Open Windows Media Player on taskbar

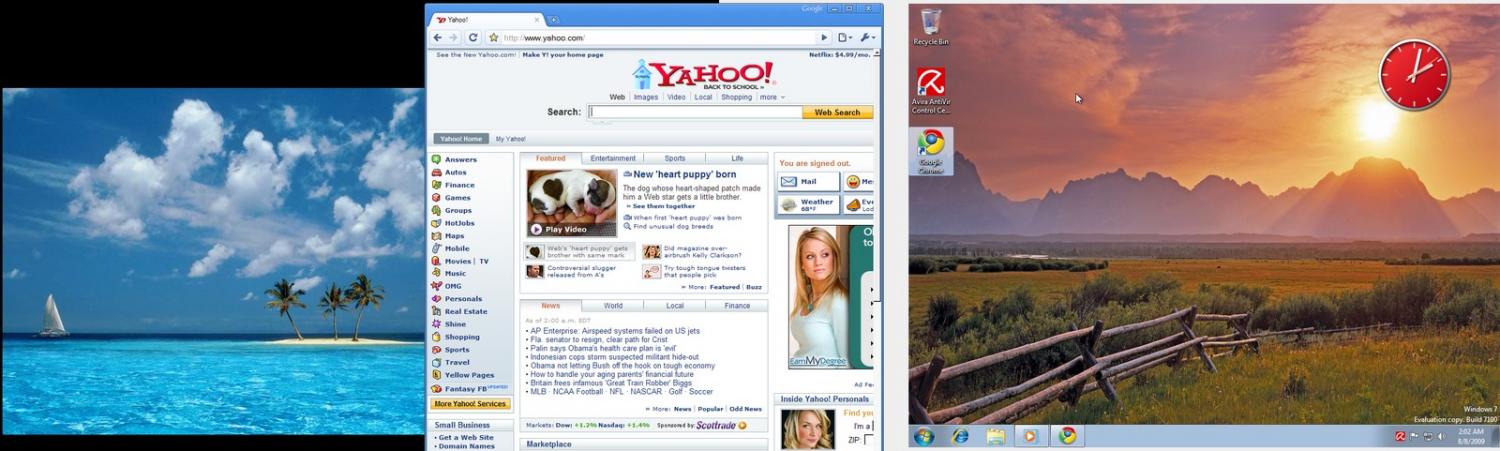(x=1030, y=436)
